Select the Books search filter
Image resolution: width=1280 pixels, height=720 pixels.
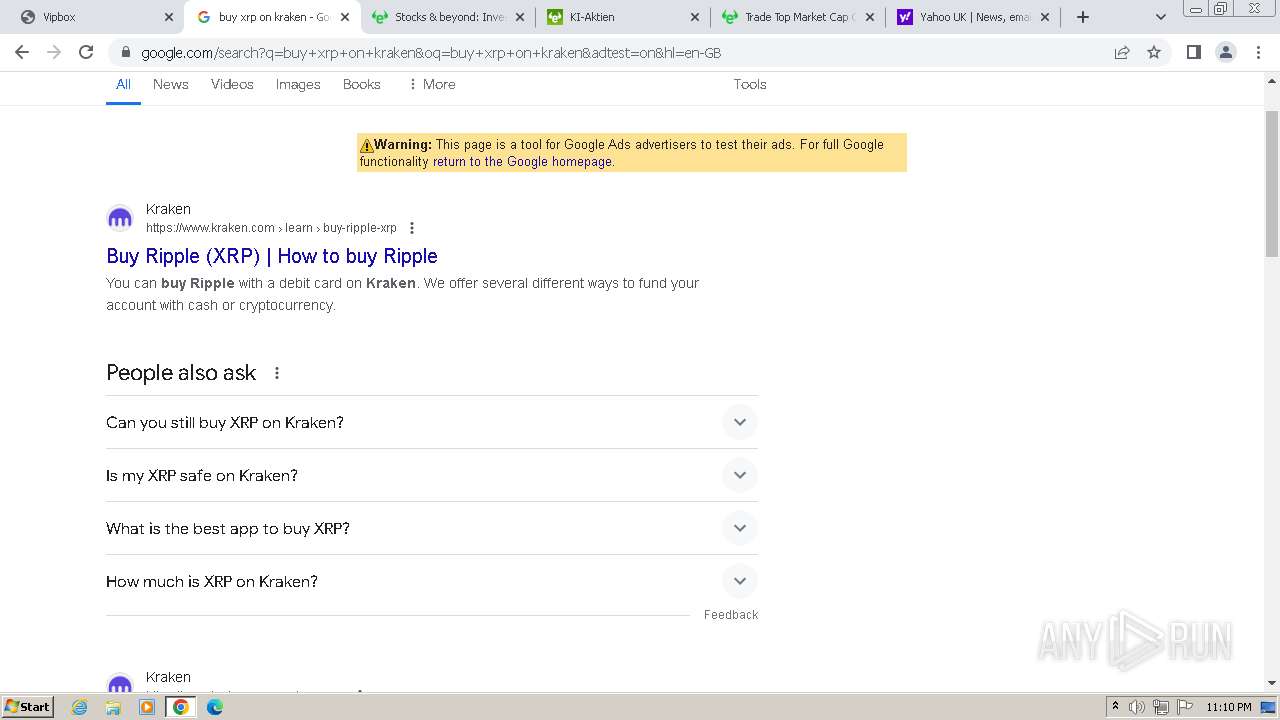coord(362,84)
